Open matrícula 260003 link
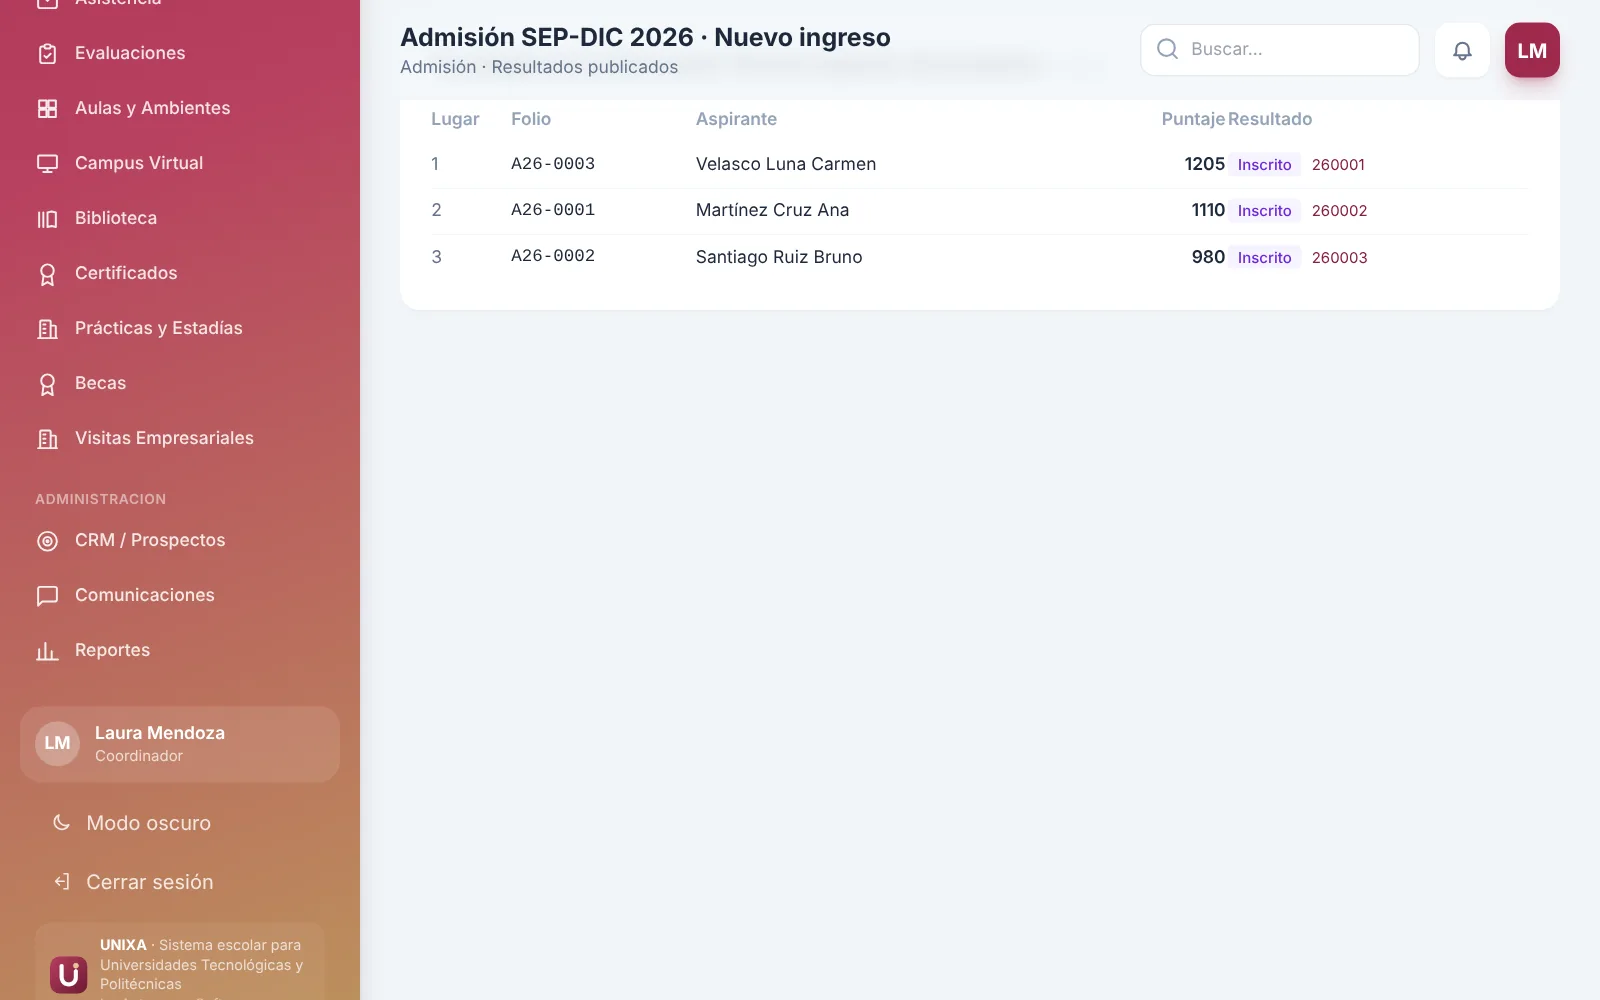The image size is (1600, 1000). coord(1339,258)
